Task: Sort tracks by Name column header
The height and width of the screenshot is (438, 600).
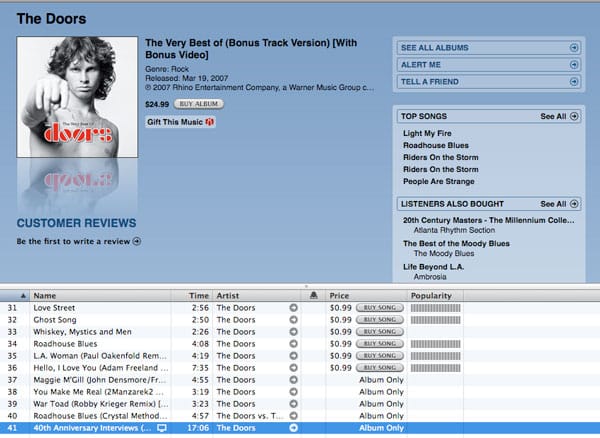Action: 100,296
